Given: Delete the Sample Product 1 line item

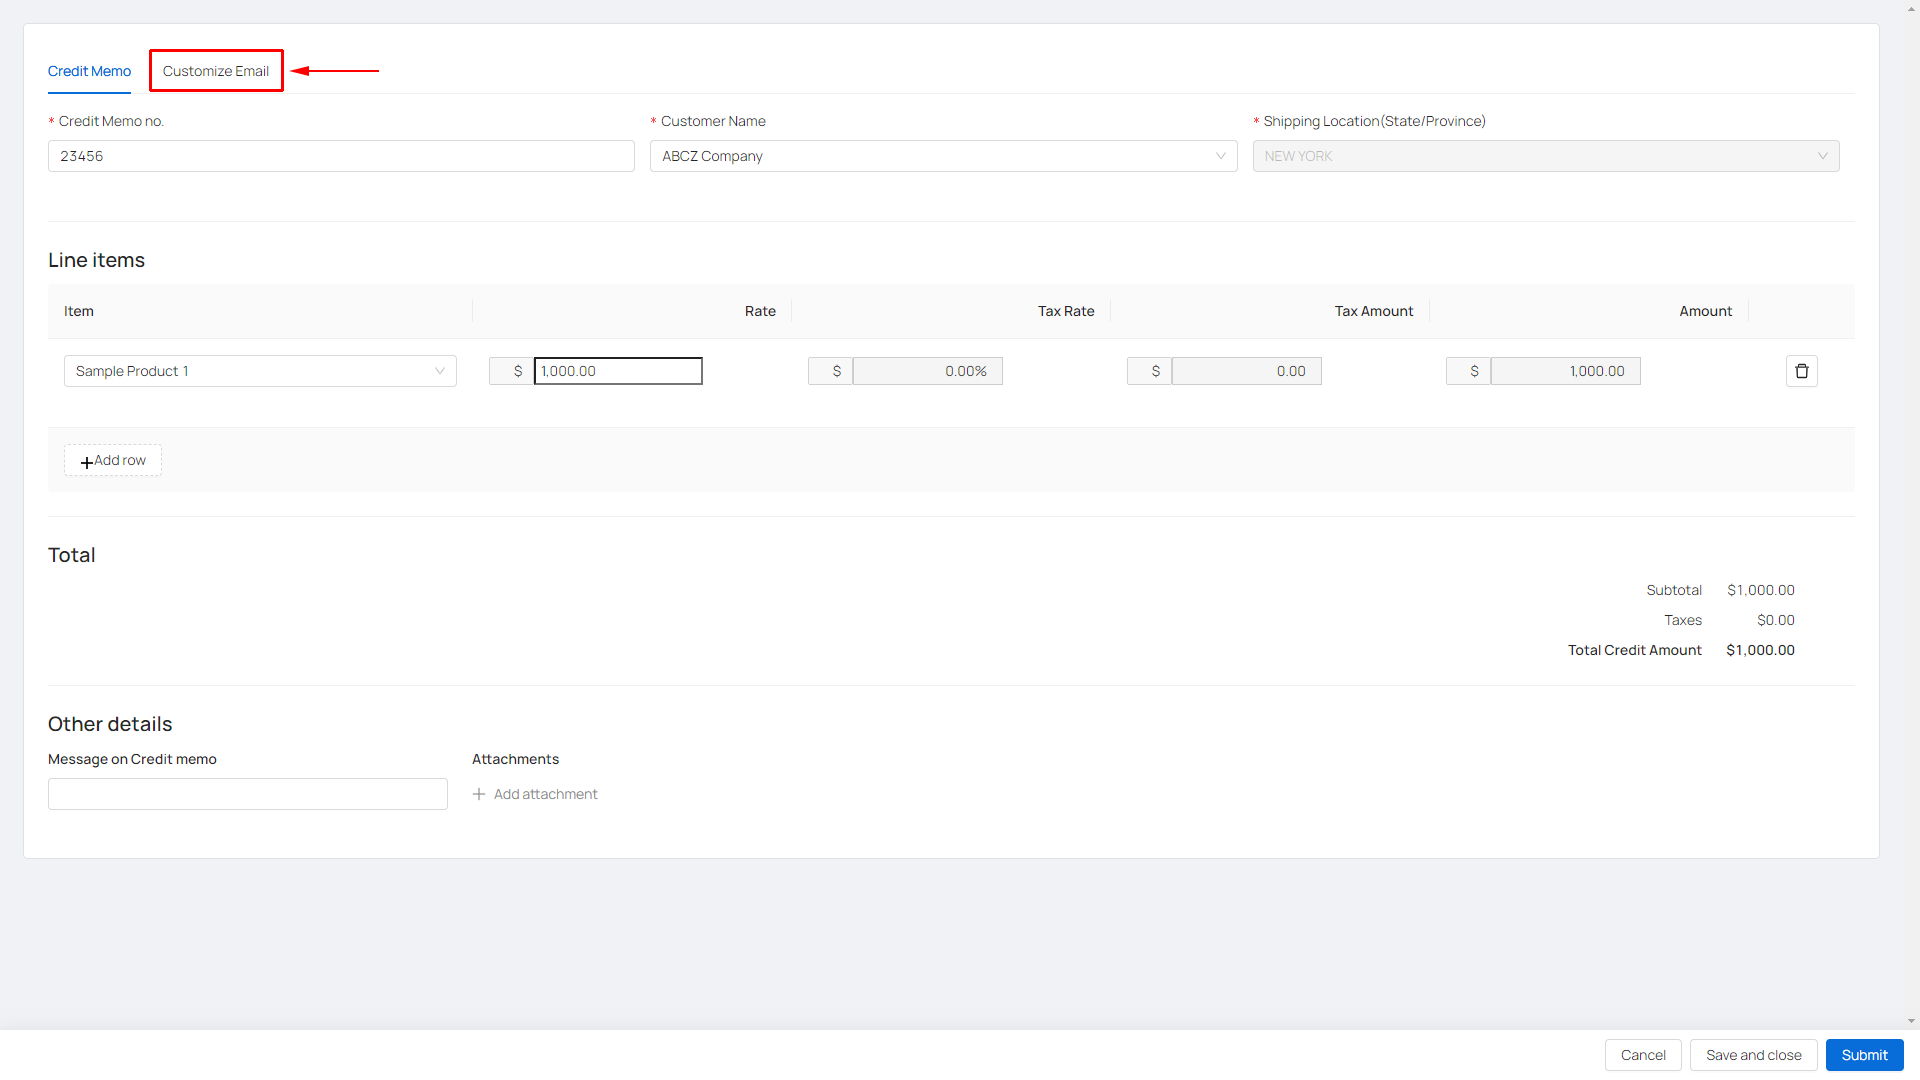Looking at the screenshot, I should click(1801, 371).
